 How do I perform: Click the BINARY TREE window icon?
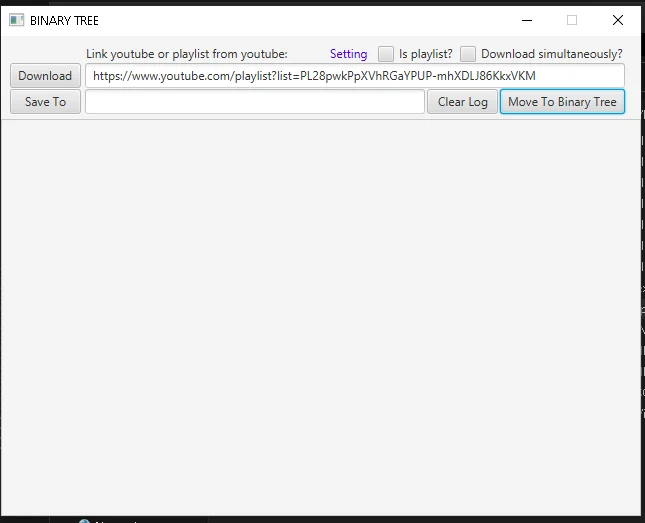16,20
